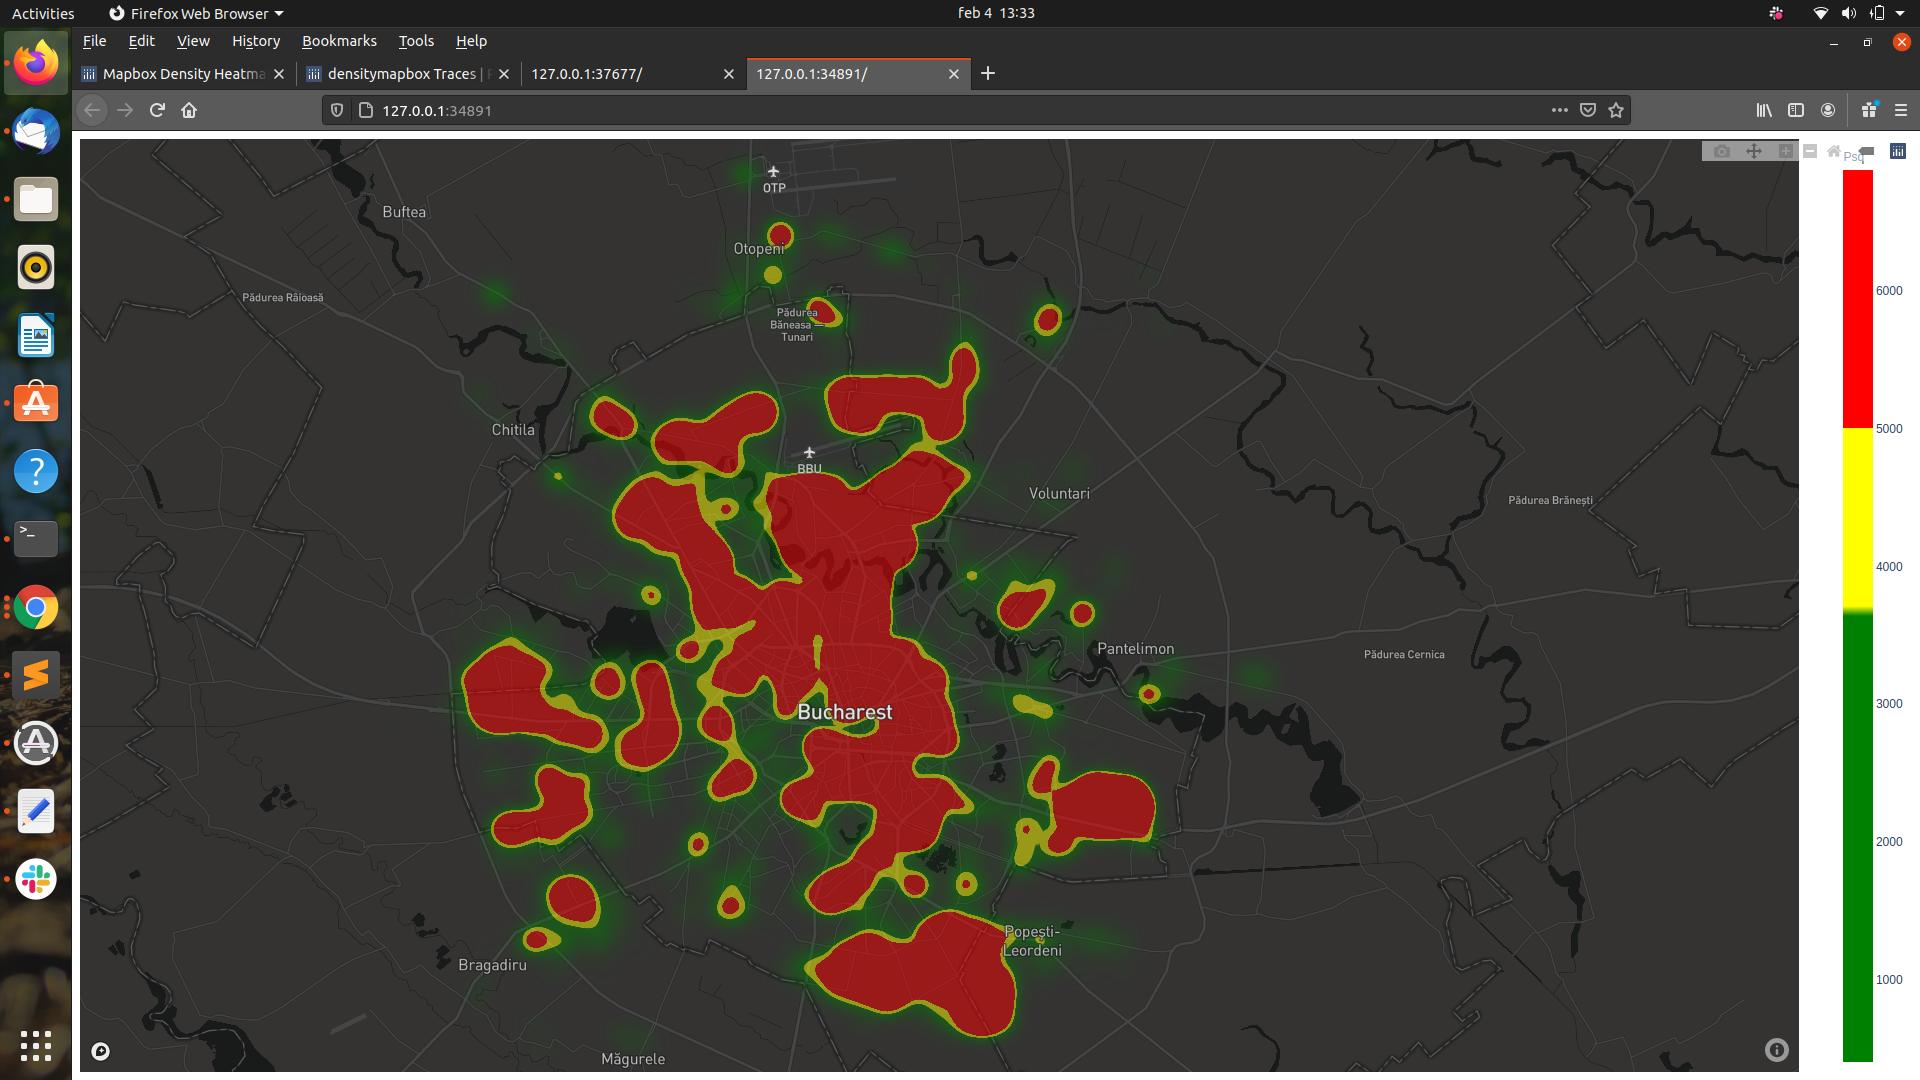Image resolution: width=1920 pixels, height=1080 pixels.
Task: Expand Firefox Web Browser app menu
Action: pos(196,13)
